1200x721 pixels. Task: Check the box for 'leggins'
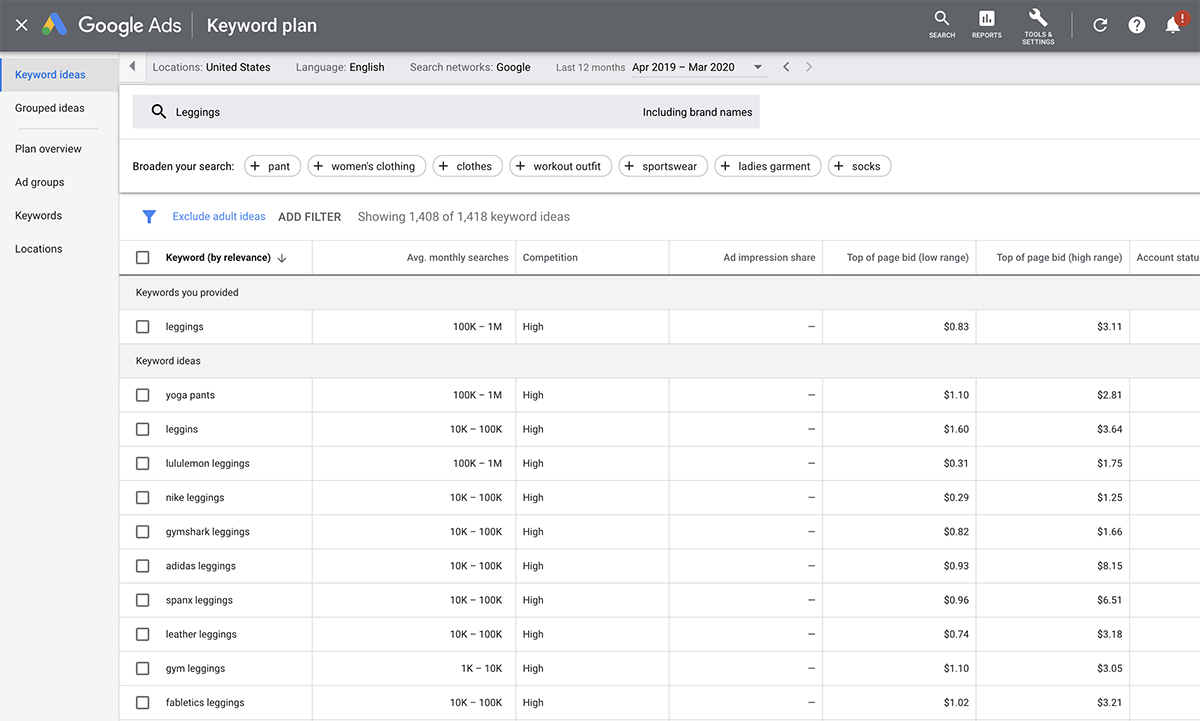pyautogui.click(x=142, y=429)
